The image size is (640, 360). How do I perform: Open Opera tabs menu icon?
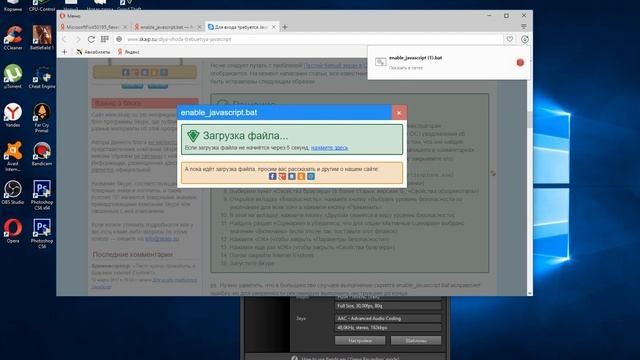point(524,27)
